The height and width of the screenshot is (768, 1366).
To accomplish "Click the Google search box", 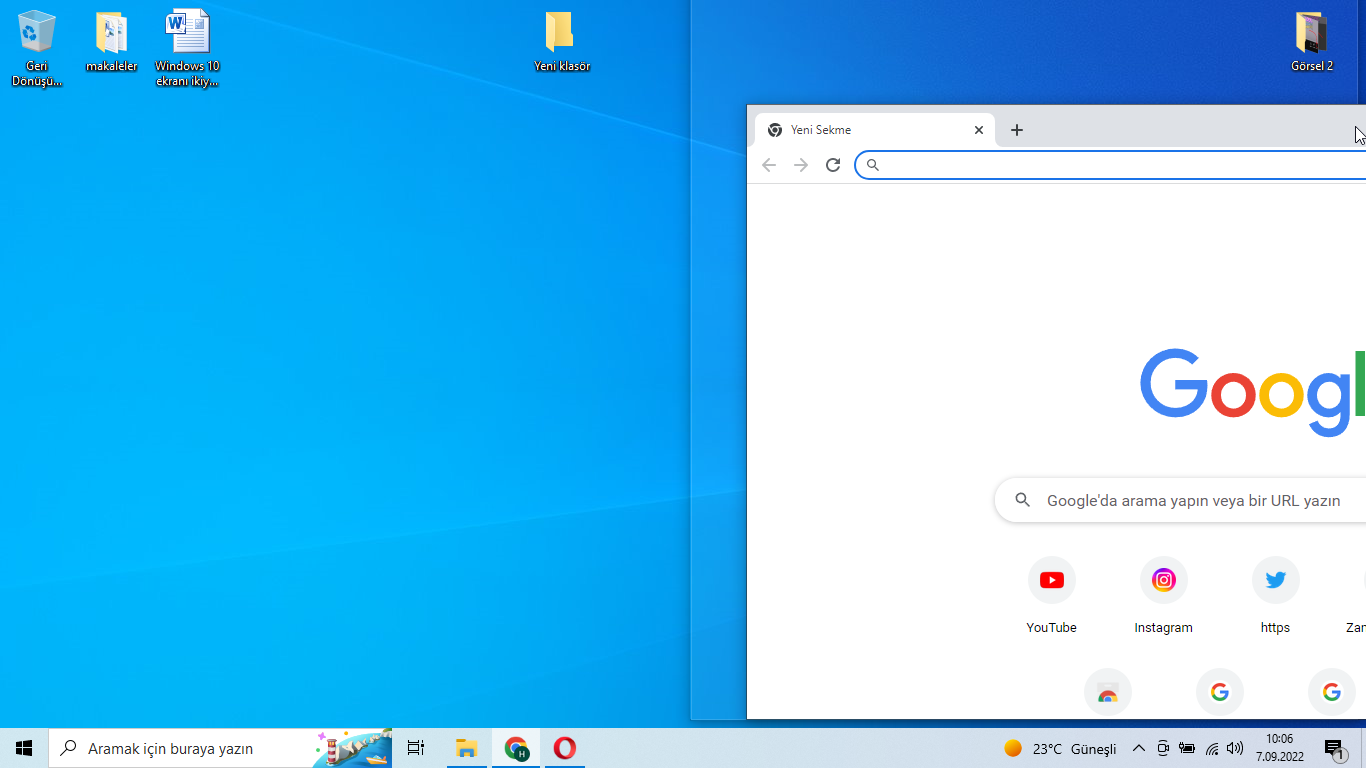I will (x=1190, y=500).
